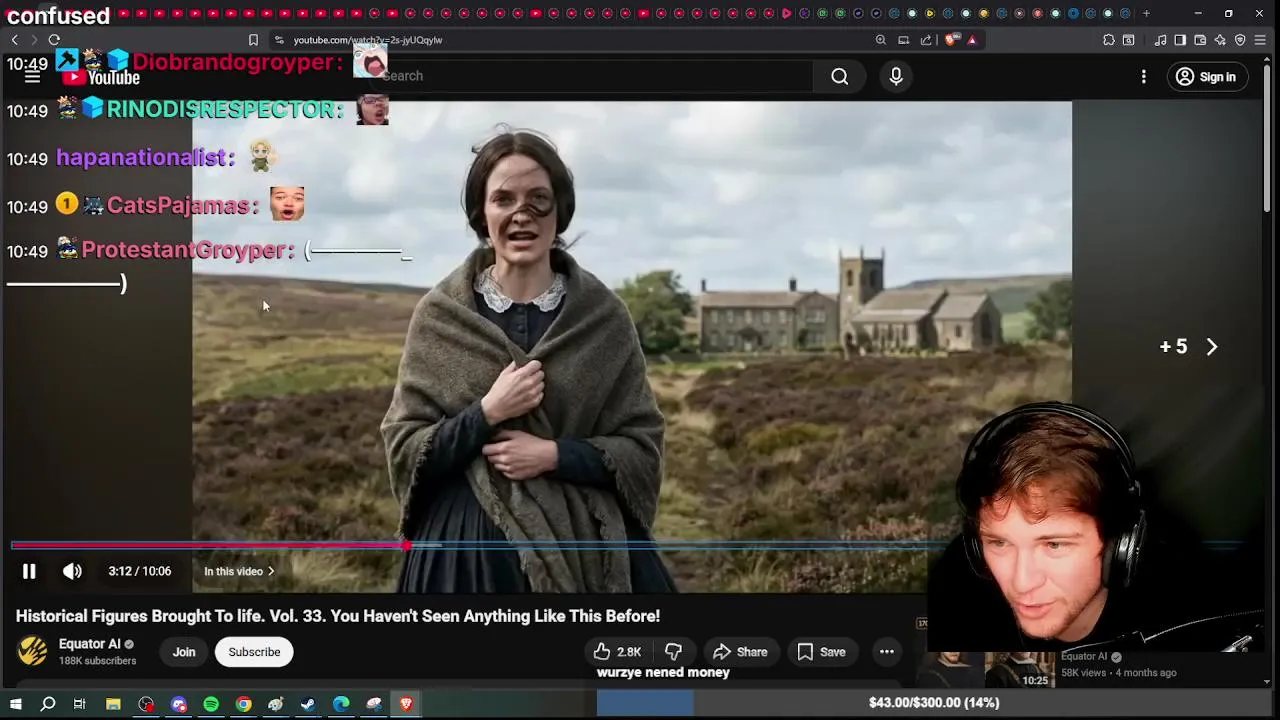Open Windows taskbar search

click(47, 704)
